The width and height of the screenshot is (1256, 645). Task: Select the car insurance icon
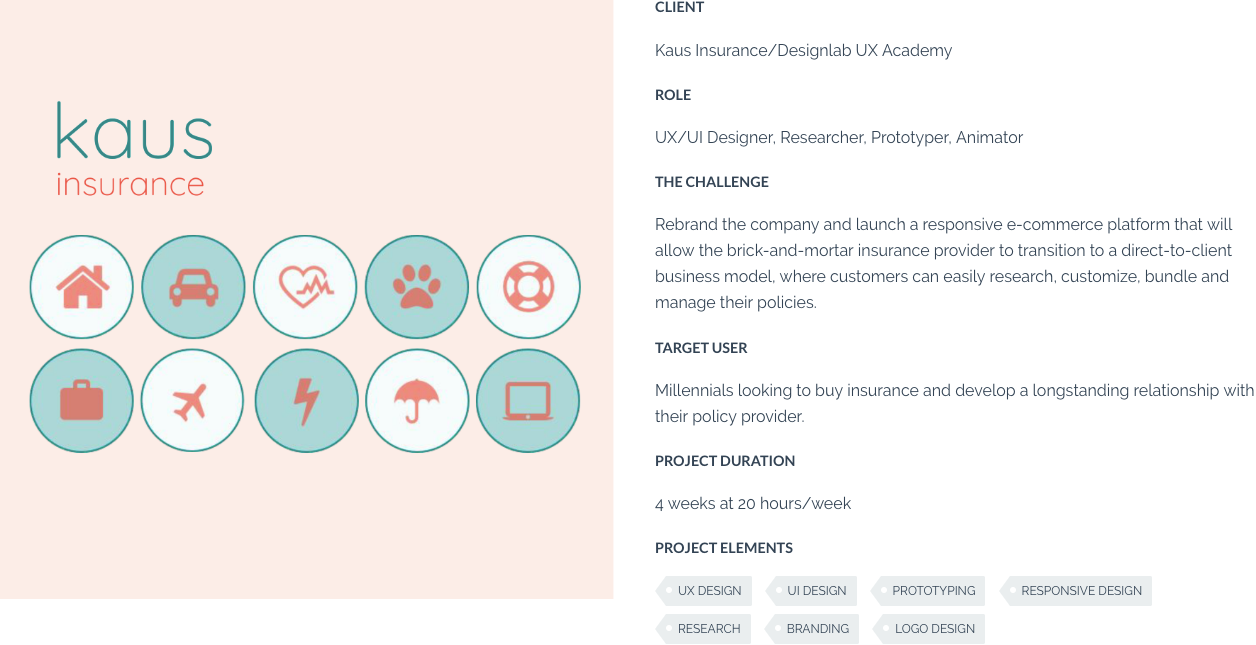tap(194, 287)
